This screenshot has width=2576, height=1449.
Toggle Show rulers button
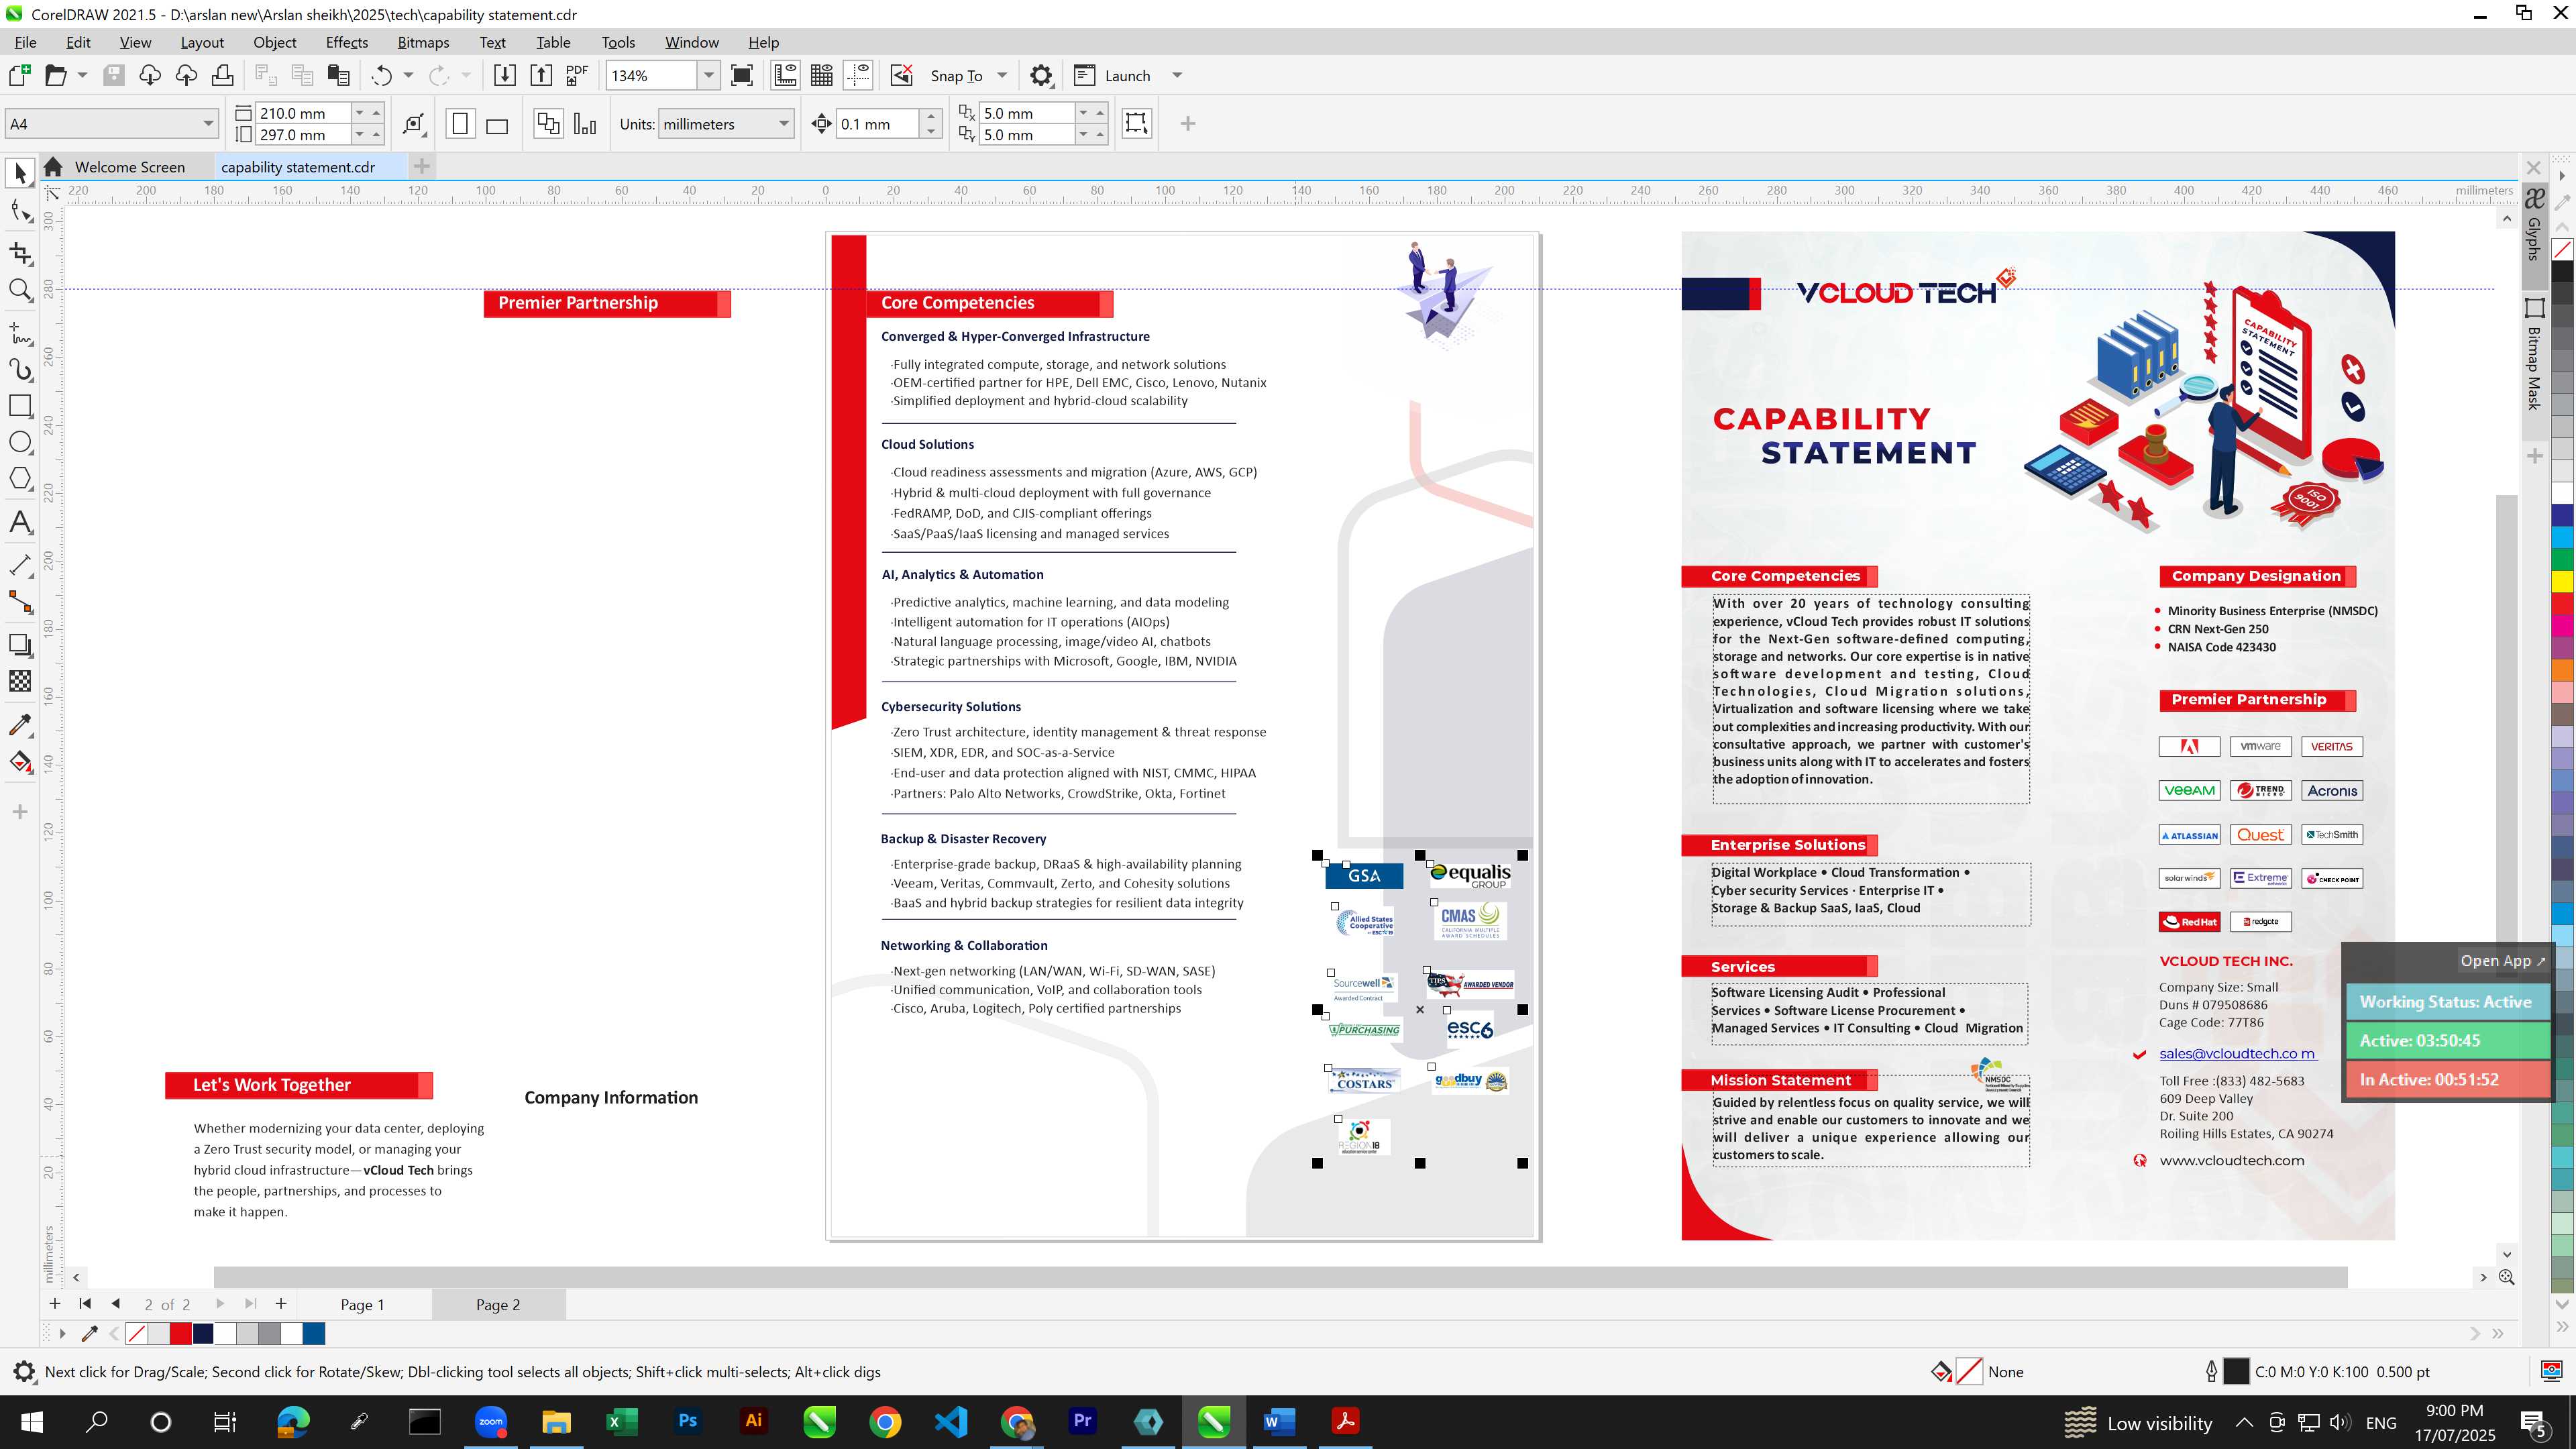tap(786, 75)
